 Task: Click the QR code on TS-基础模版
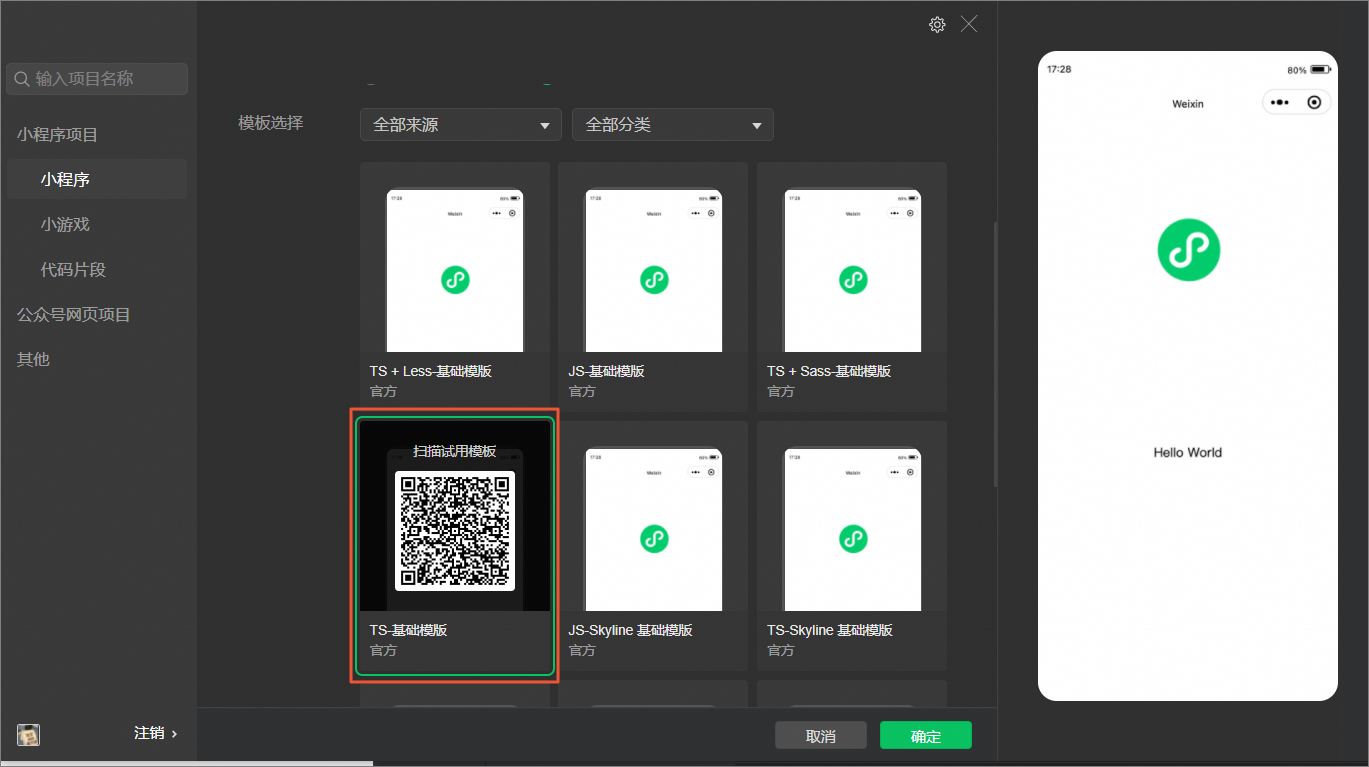pyautogui.click(x=455, y=531)
